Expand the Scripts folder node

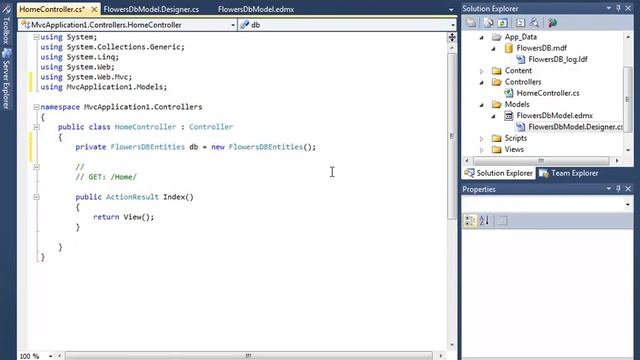[482, 138]
